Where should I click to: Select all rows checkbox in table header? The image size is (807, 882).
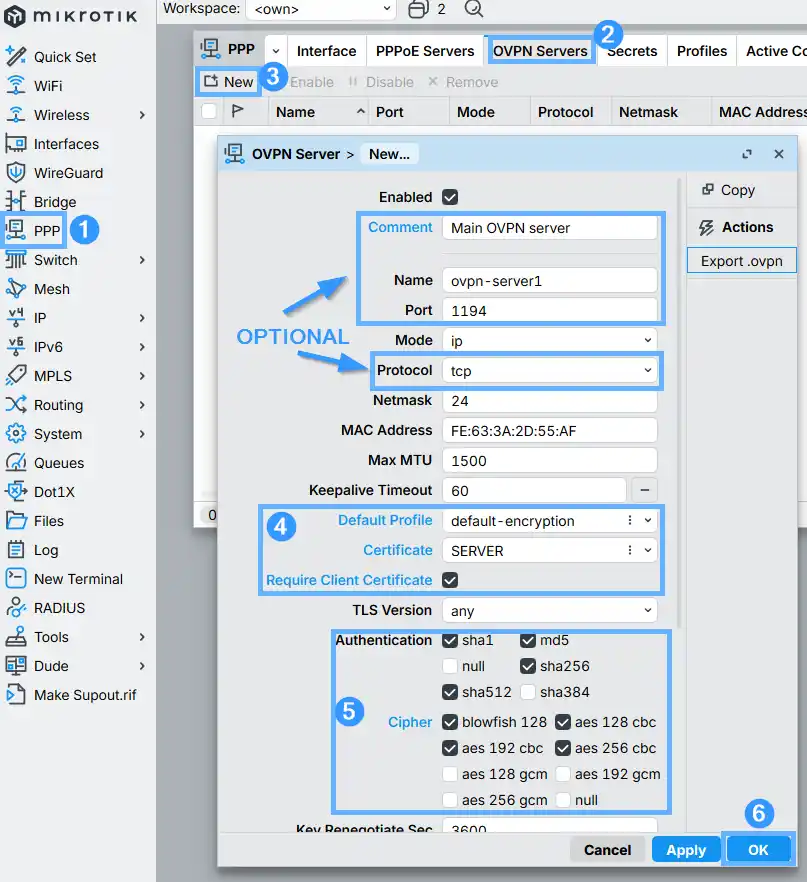[209, 111]
